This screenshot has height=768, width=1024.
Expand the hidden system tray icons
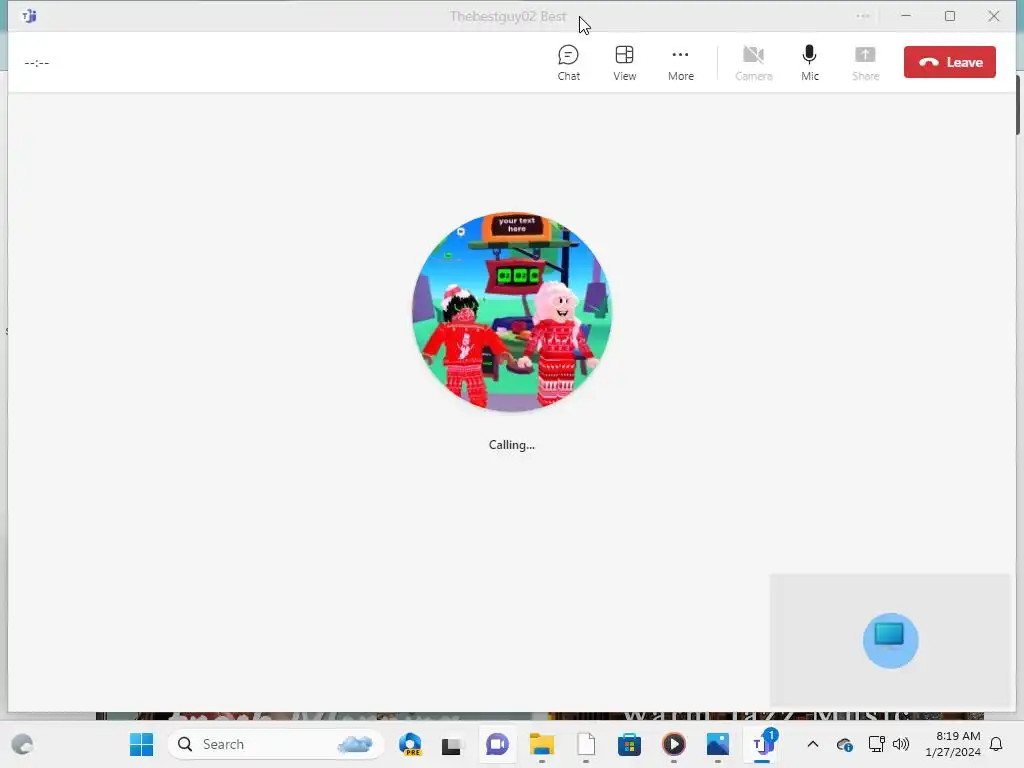(x=812, y=744)
